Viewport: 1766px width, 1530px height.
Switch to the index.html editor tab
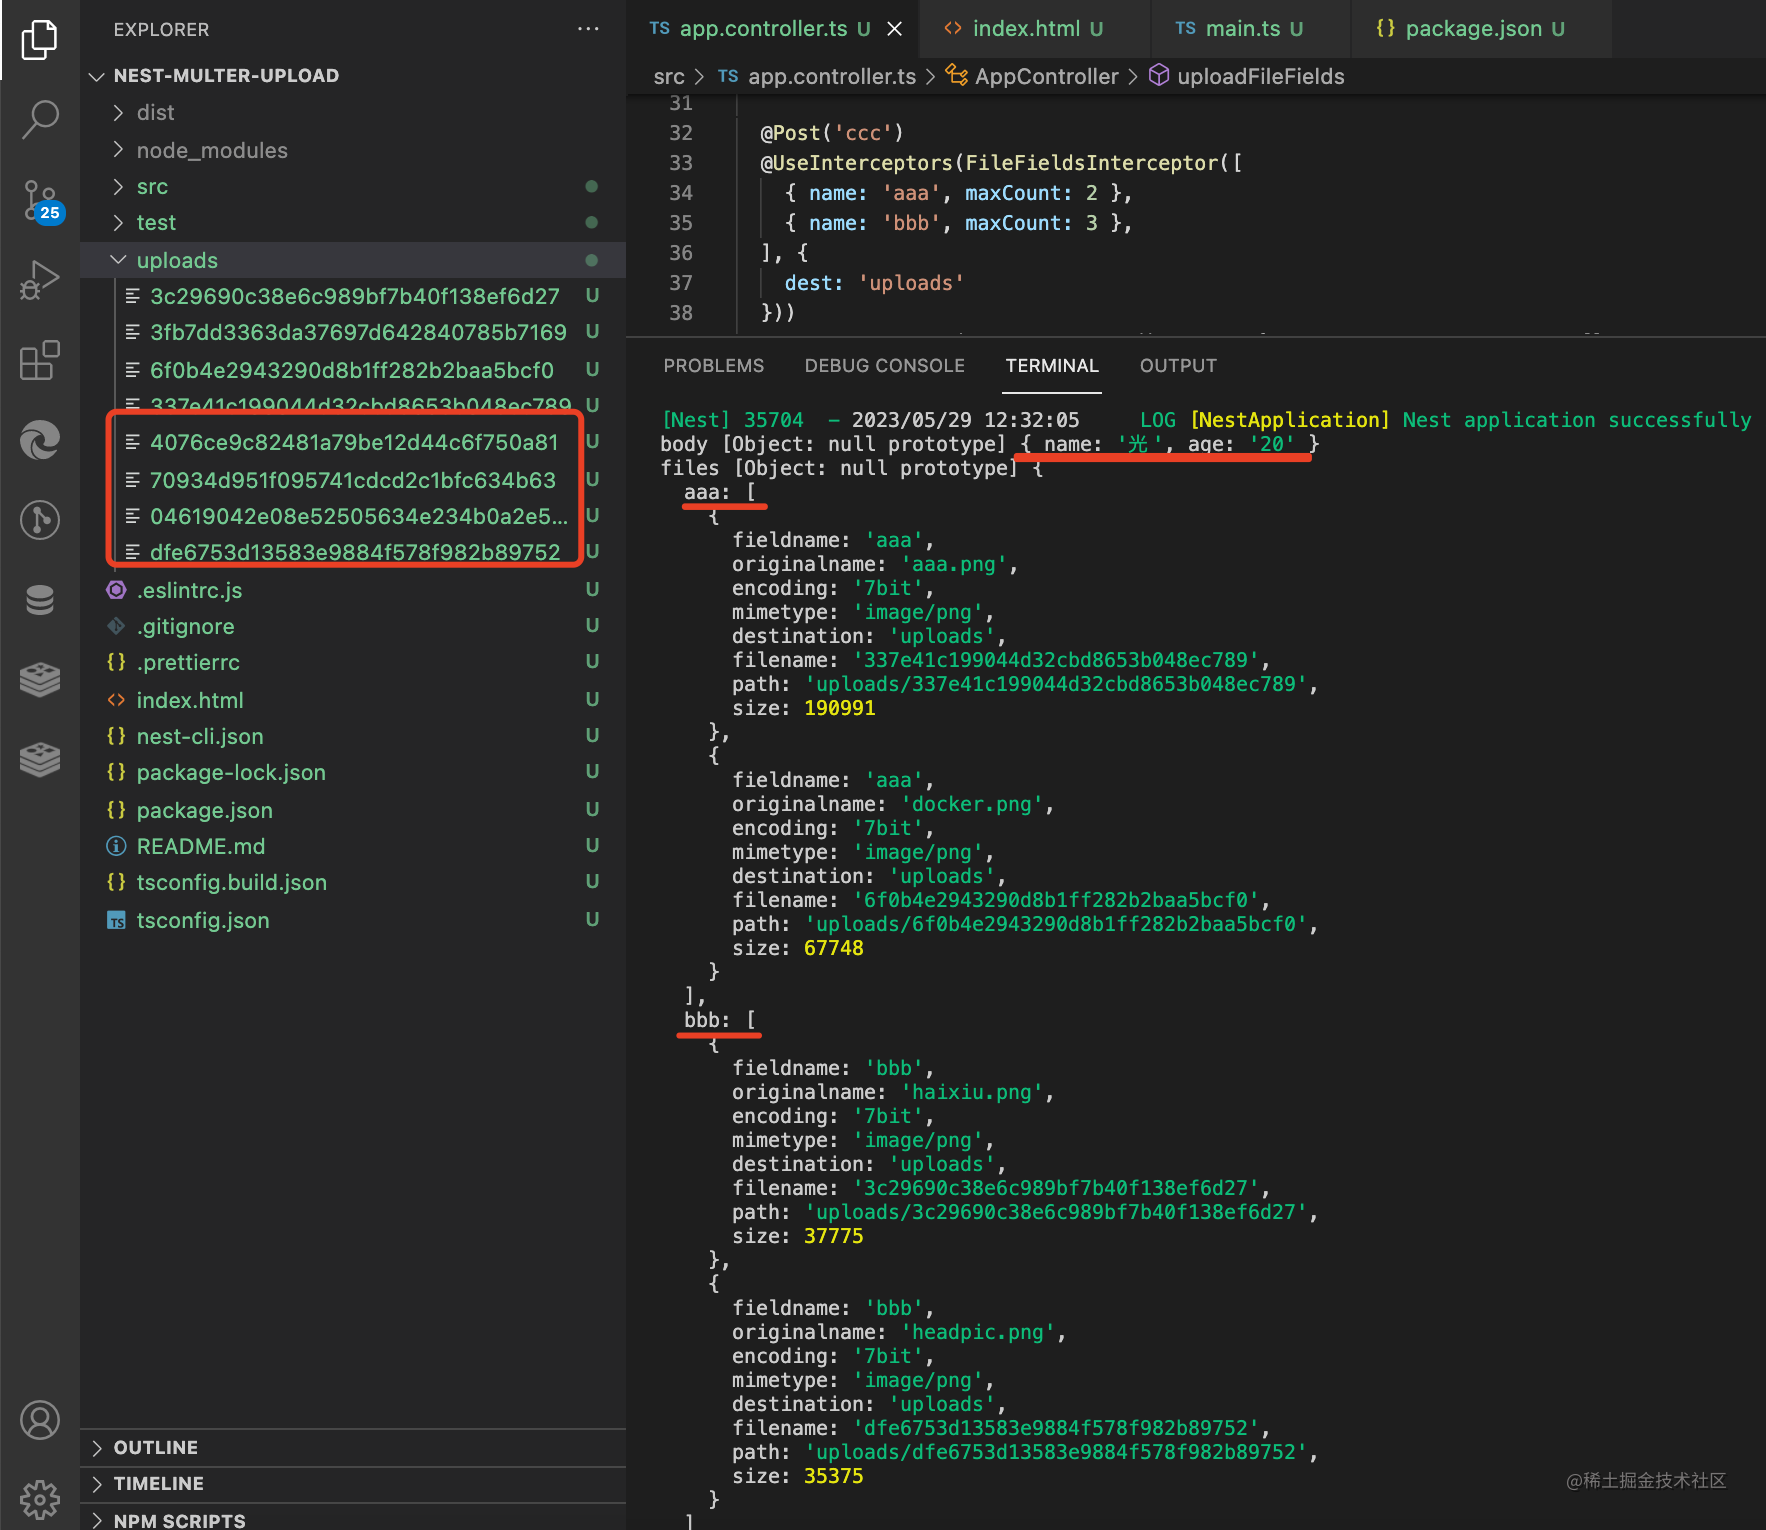pos(1025,29)
